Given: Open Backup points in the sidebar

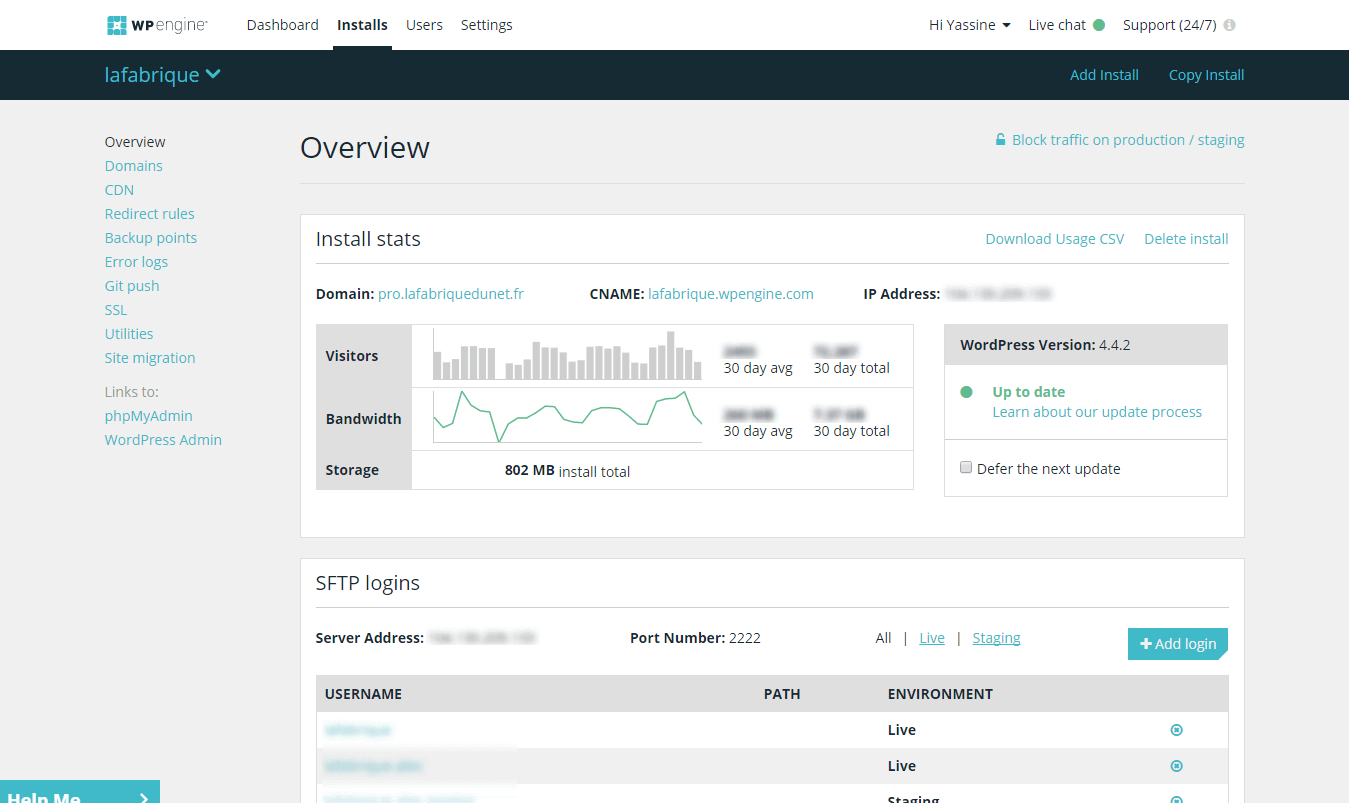Looking at the screenshot, I should (151, 238).
